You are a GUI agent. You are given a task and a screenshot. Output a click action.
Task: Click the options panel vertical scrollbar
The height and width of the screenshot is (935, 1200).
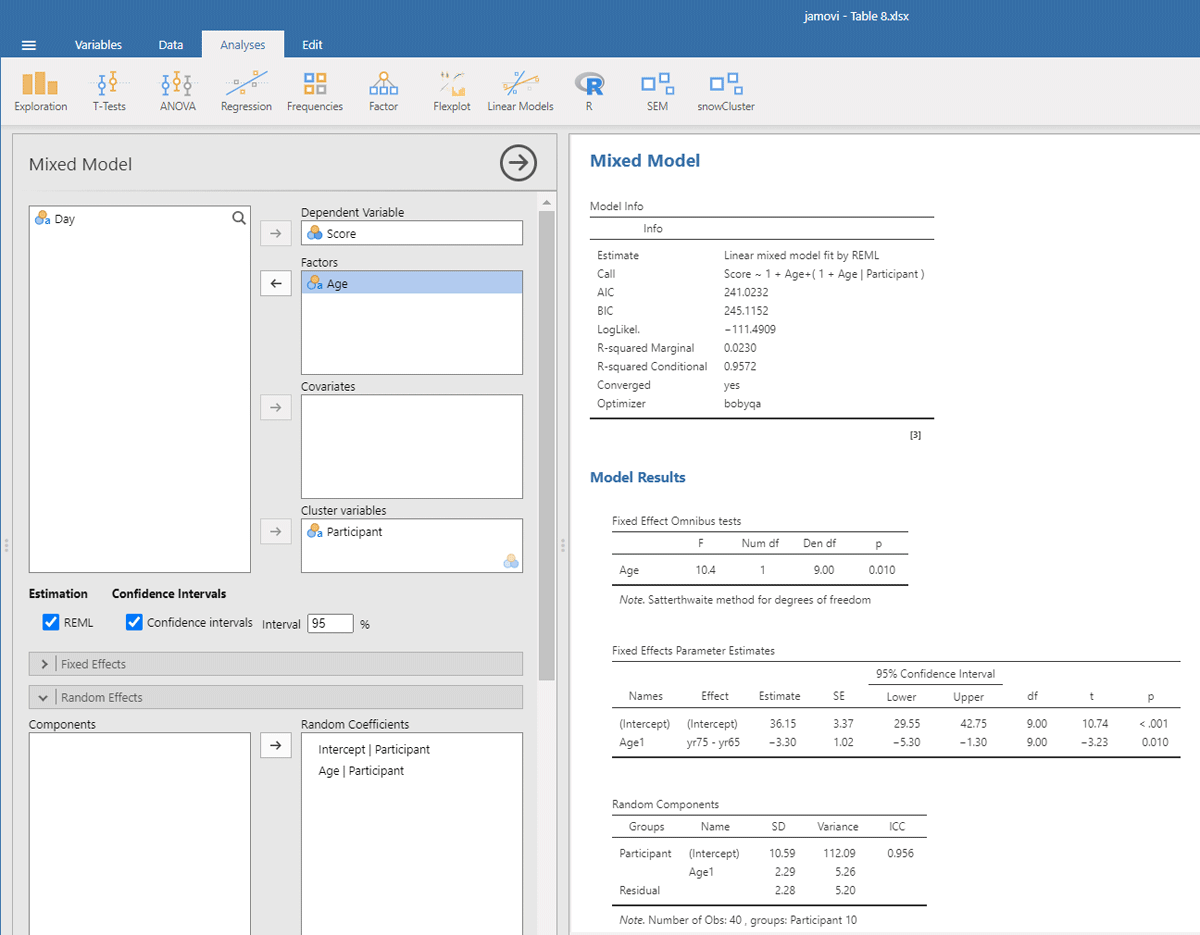tap(546, 440)
